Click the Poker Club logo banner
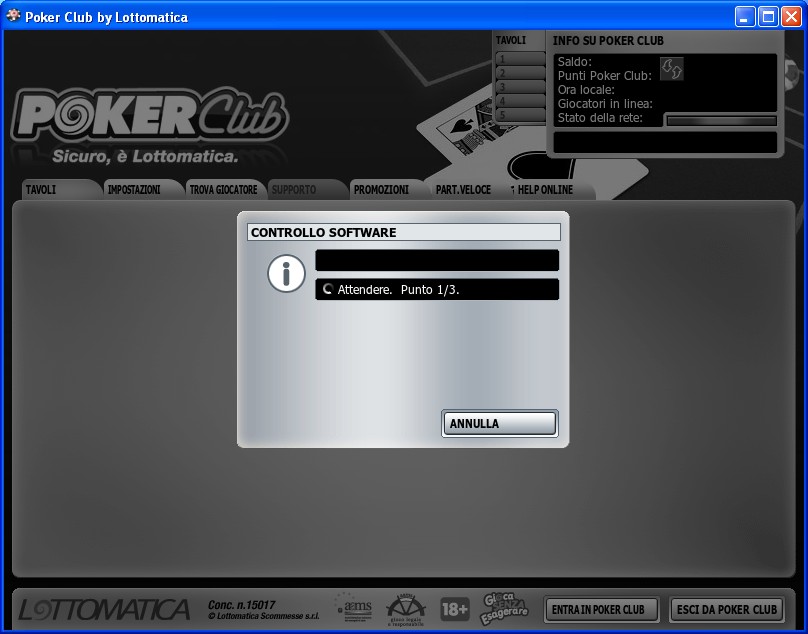 [150, 125]
